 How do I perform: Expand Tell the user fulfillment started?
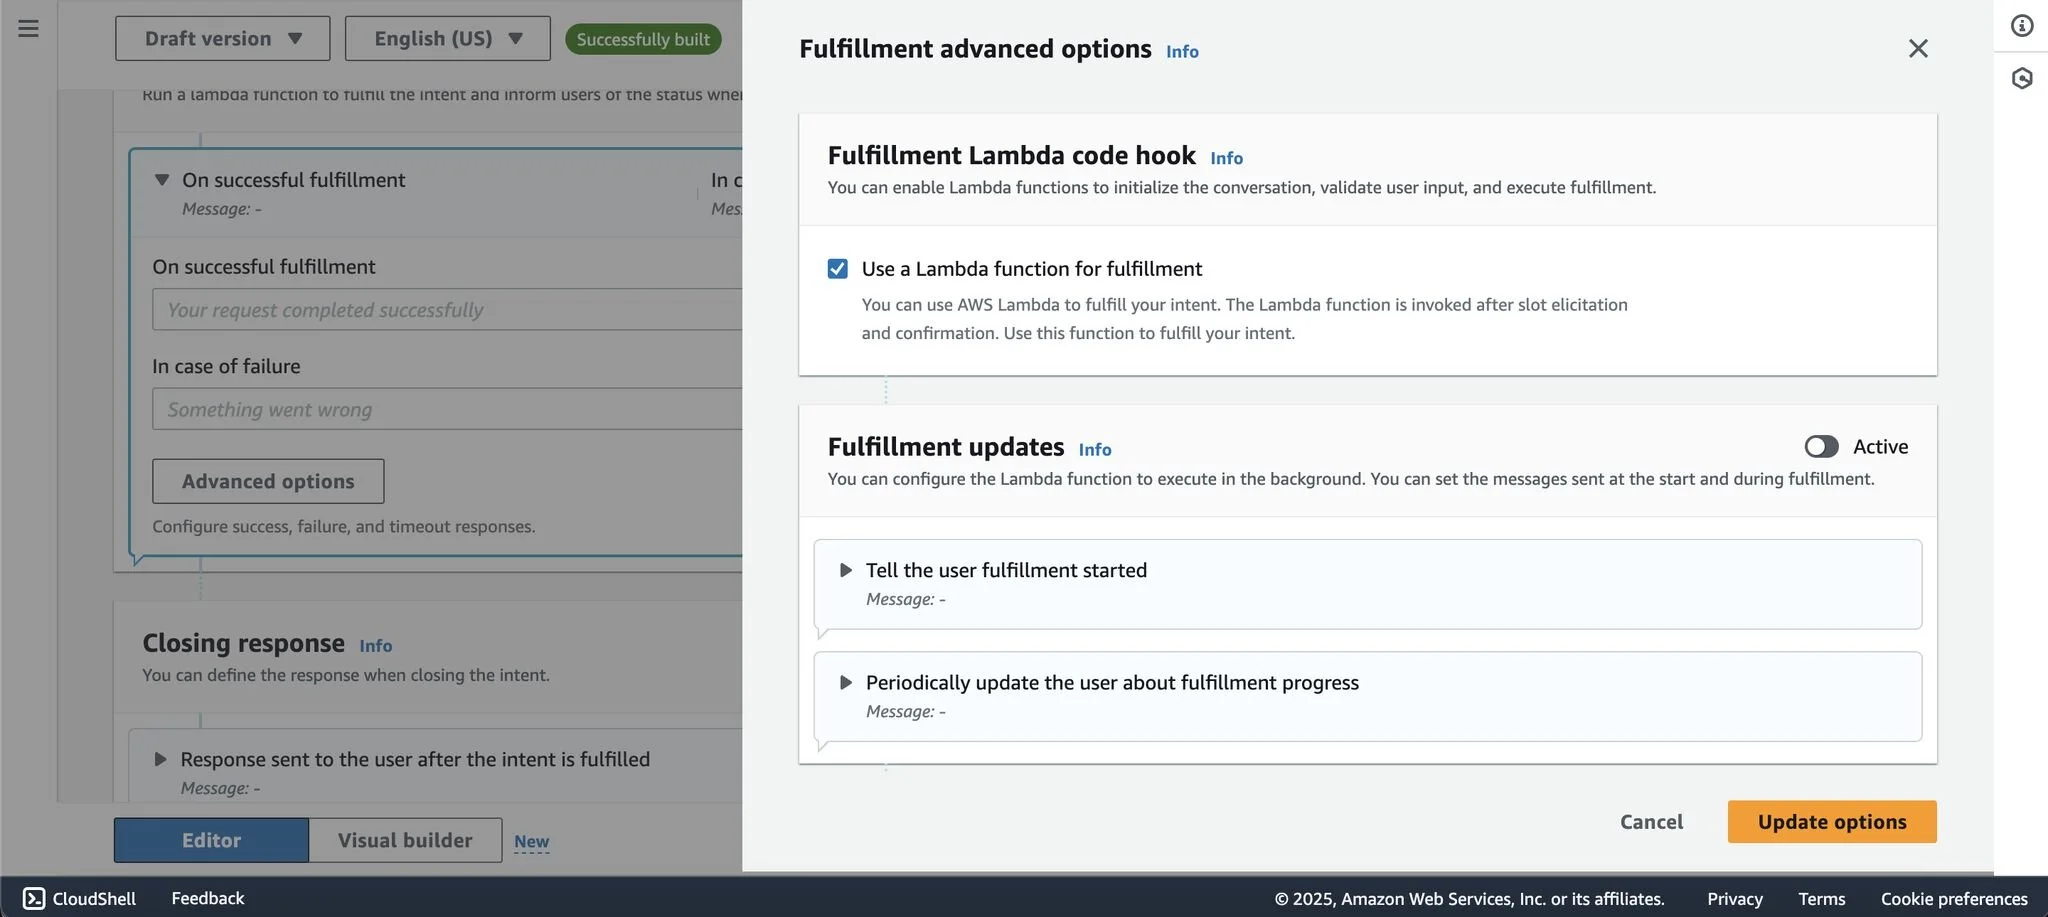845,570
